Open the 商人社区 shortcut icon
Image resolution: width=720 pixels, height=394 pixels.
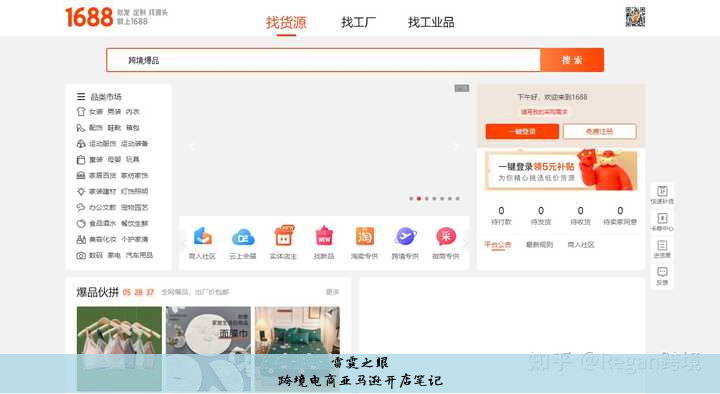pyautogui.click(x=202, y=236)
